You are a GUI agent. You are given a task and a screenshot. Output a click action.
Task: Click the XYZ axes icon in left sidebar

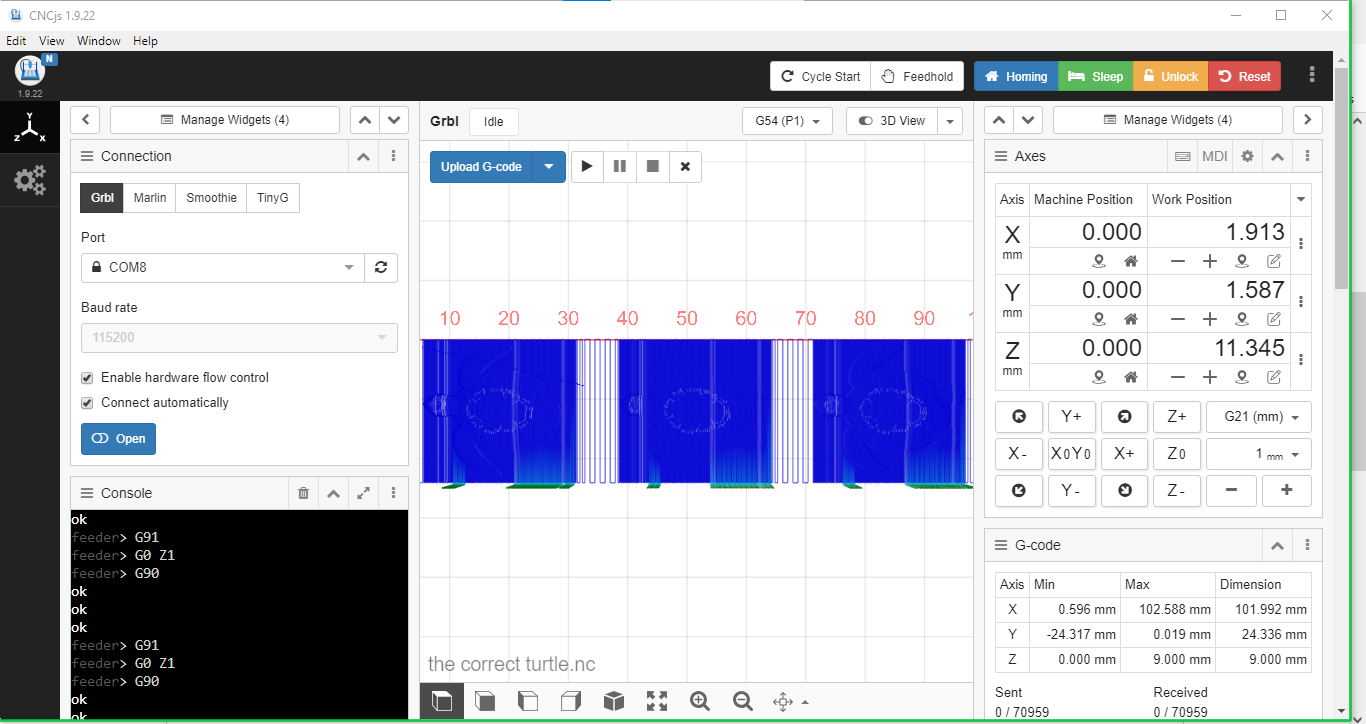coord(30,127)
